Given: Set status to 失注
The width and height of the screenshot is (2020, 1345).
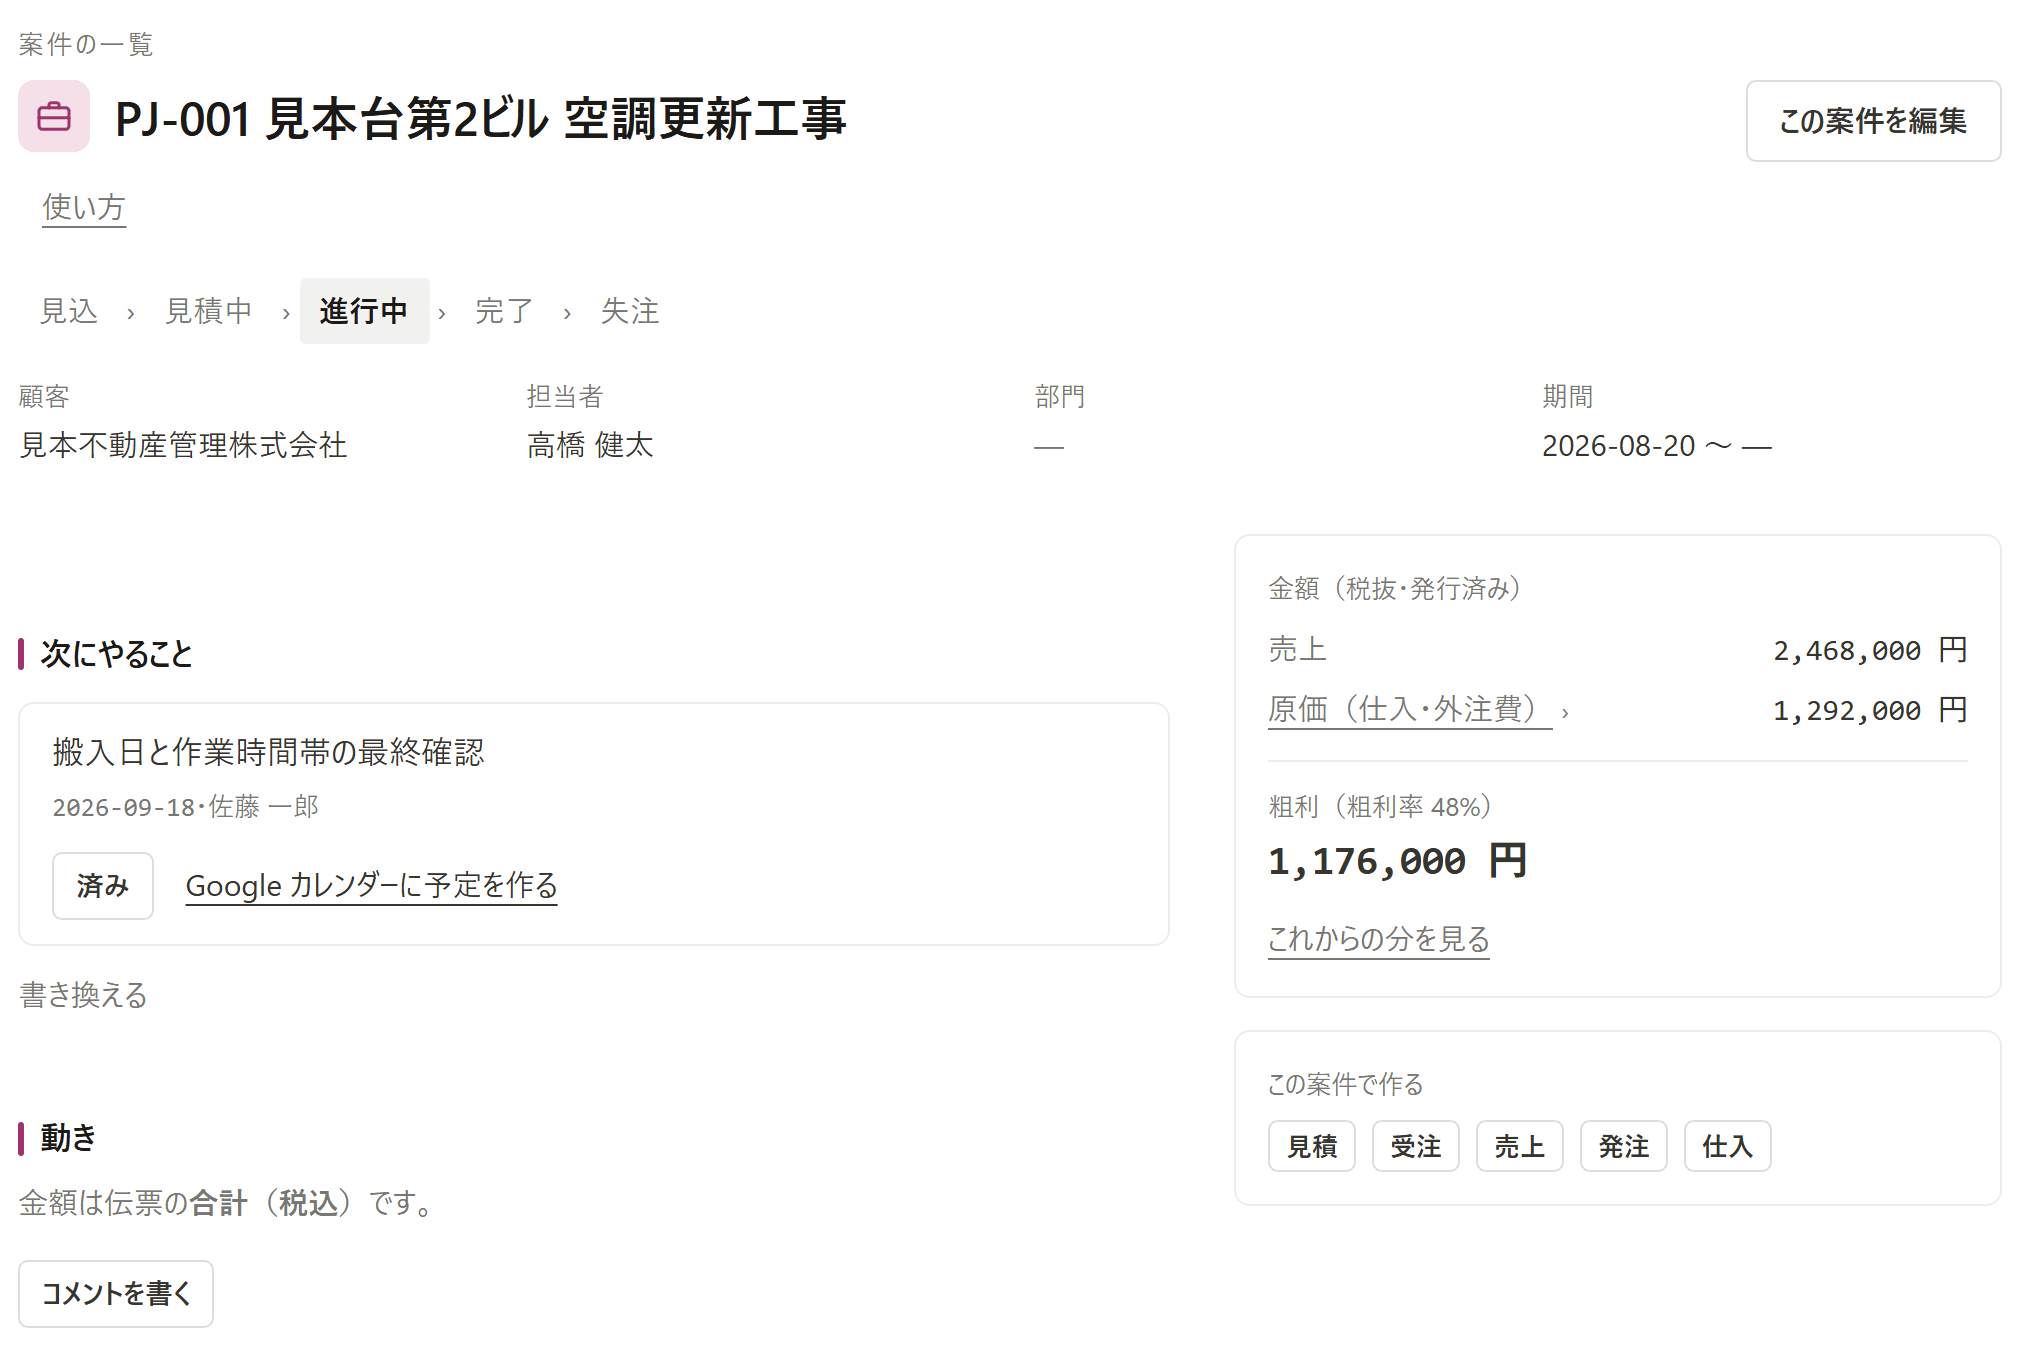Looking at the screenshot, I should point(630,311).
